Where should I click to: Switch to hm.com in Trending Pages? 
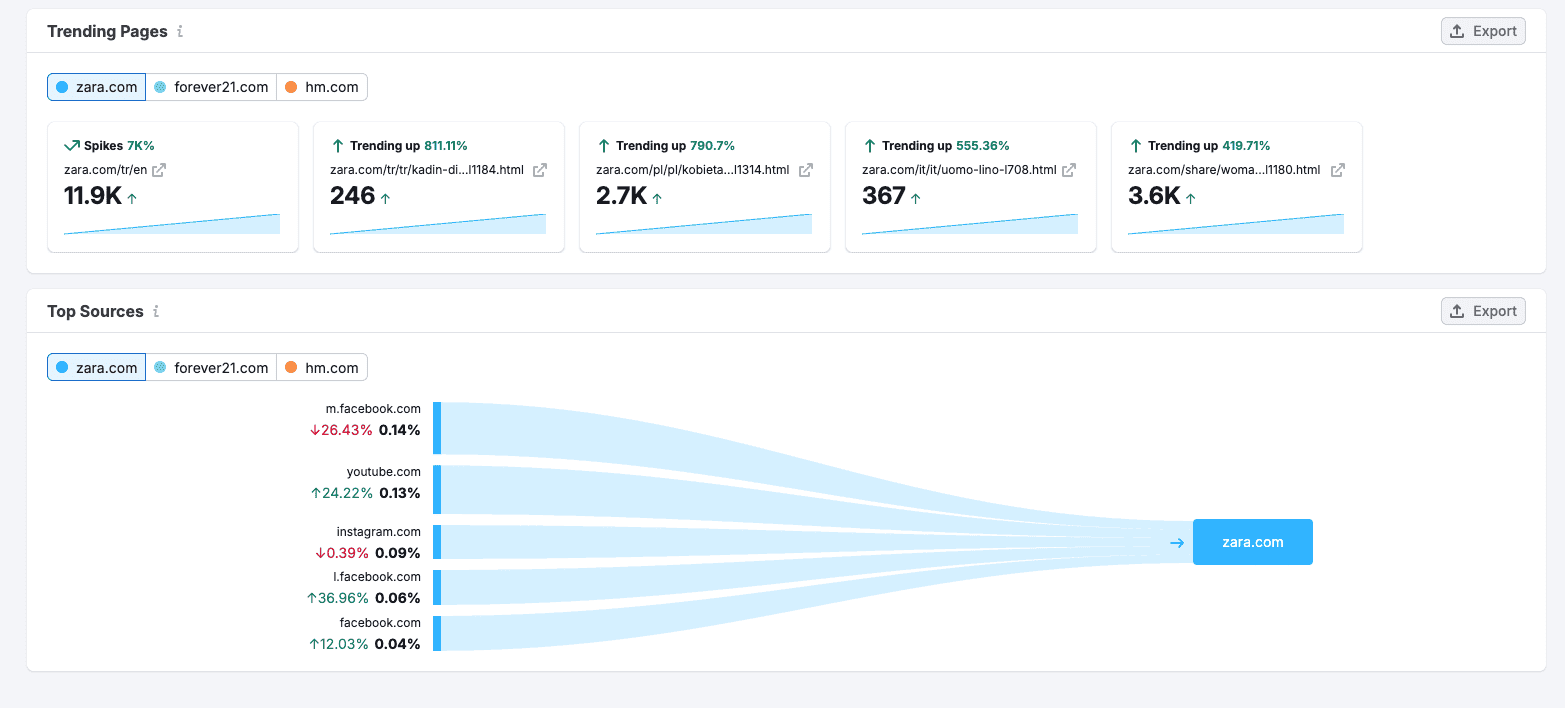pyautogui.click(x=322, y=87)
